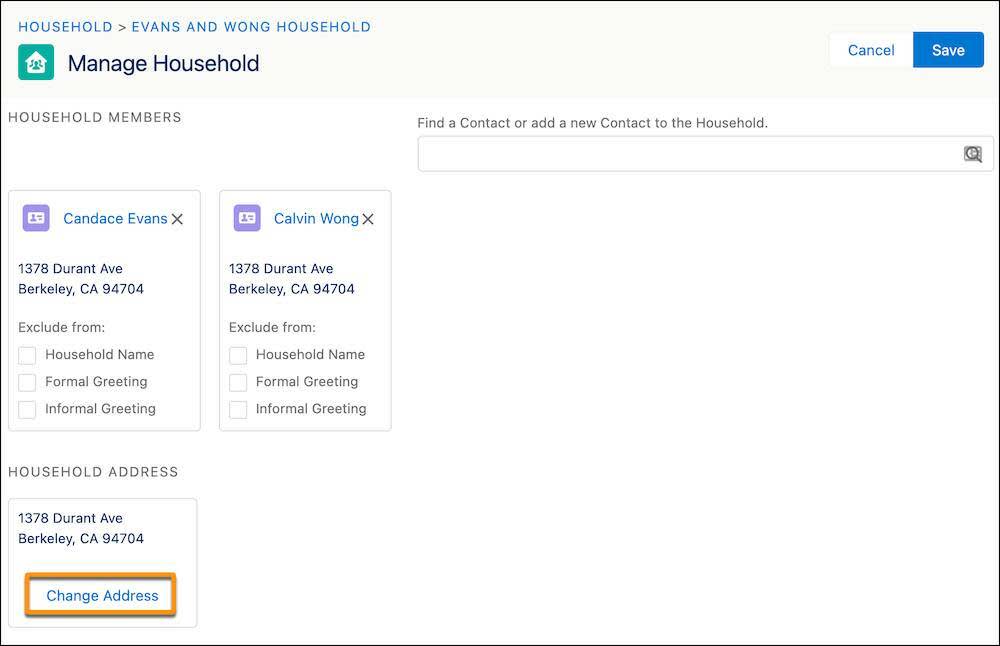Open EVANS AND WONG HOUSEHOLD breadcrumb

tap(251, 27)
